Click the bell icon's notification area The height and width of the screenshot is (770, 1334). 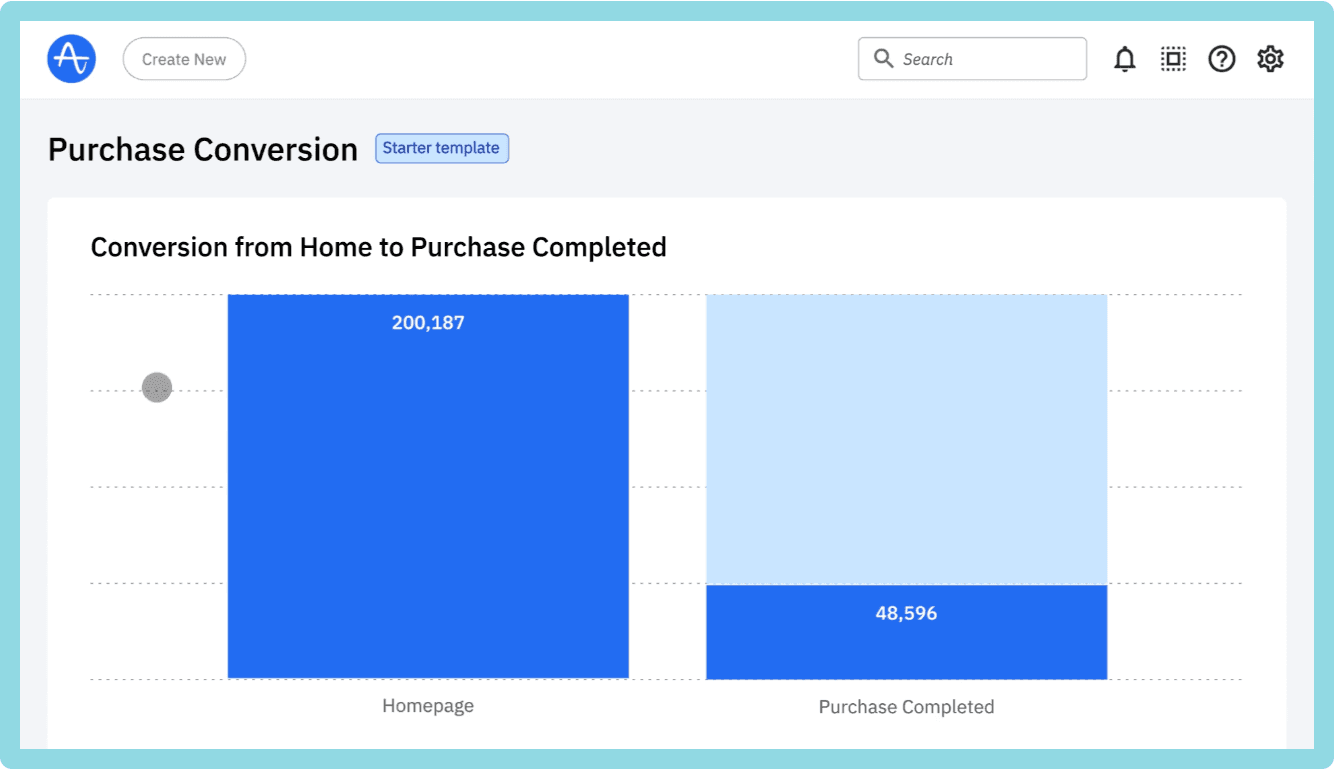(1124, 58)
